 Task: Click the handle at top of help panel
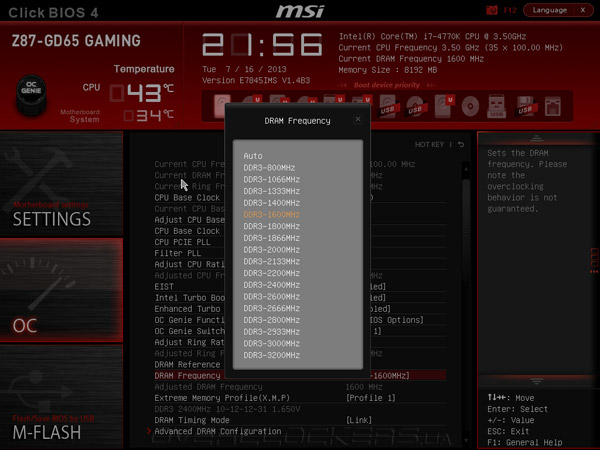[x=536, y=138]
